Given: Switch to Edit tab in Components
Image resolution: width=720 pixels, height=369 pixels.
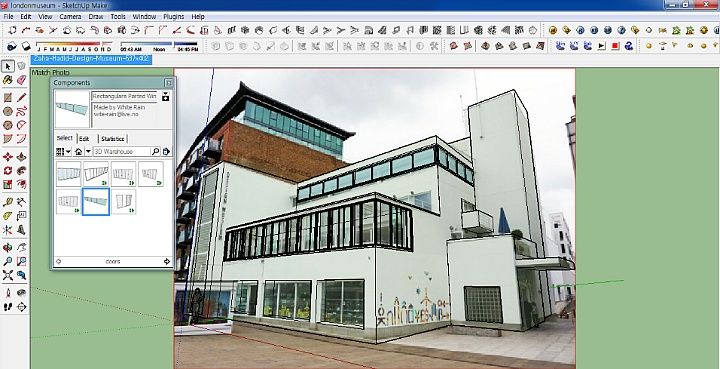Looking at the screenshot, I should coord(84,139).
